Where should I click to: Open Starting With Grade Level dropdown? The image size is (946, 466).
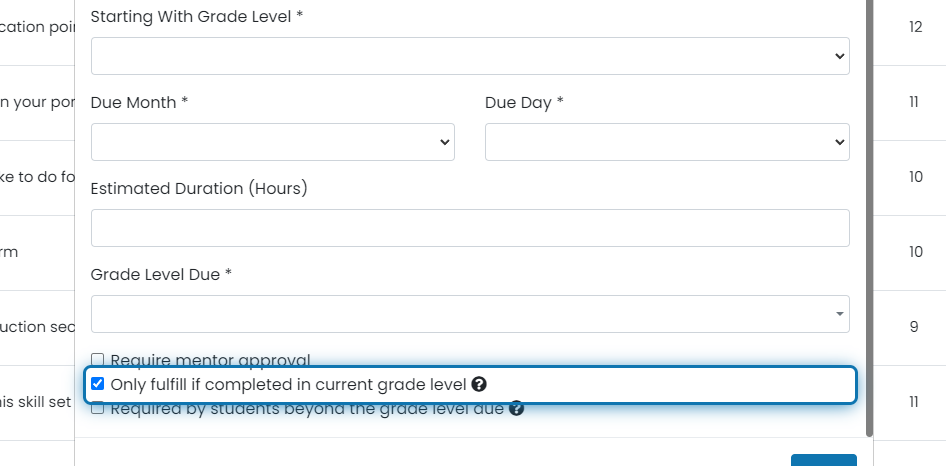(x=470, y=56)
